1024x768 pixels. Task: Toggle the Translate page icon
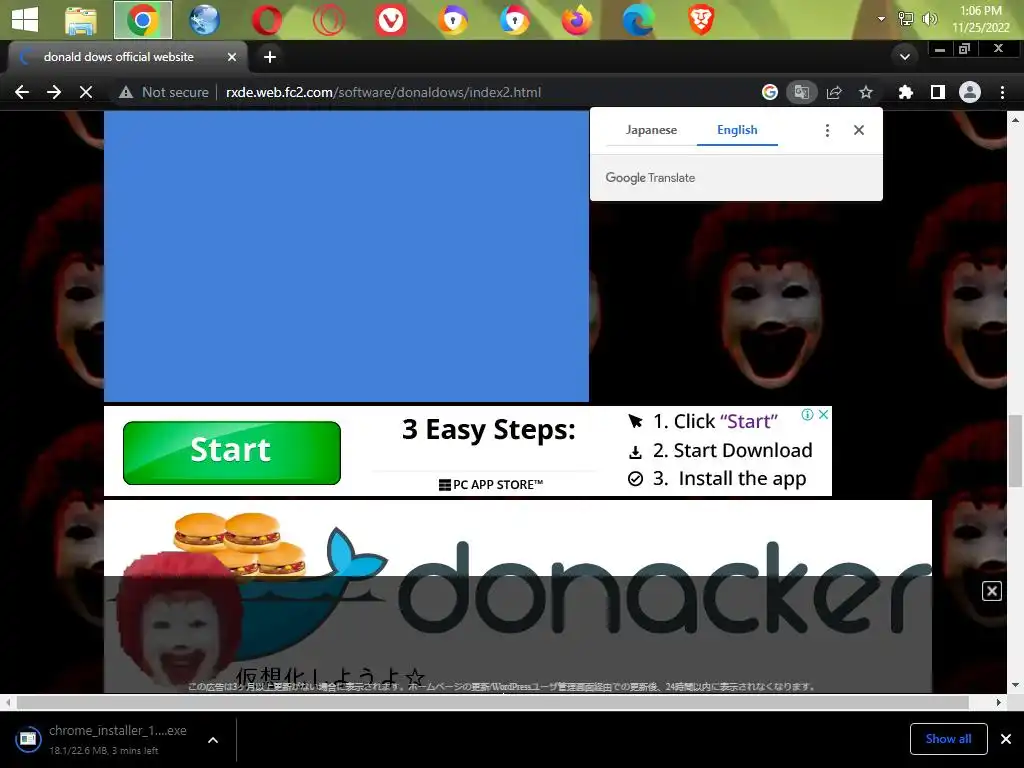point(801,92)
